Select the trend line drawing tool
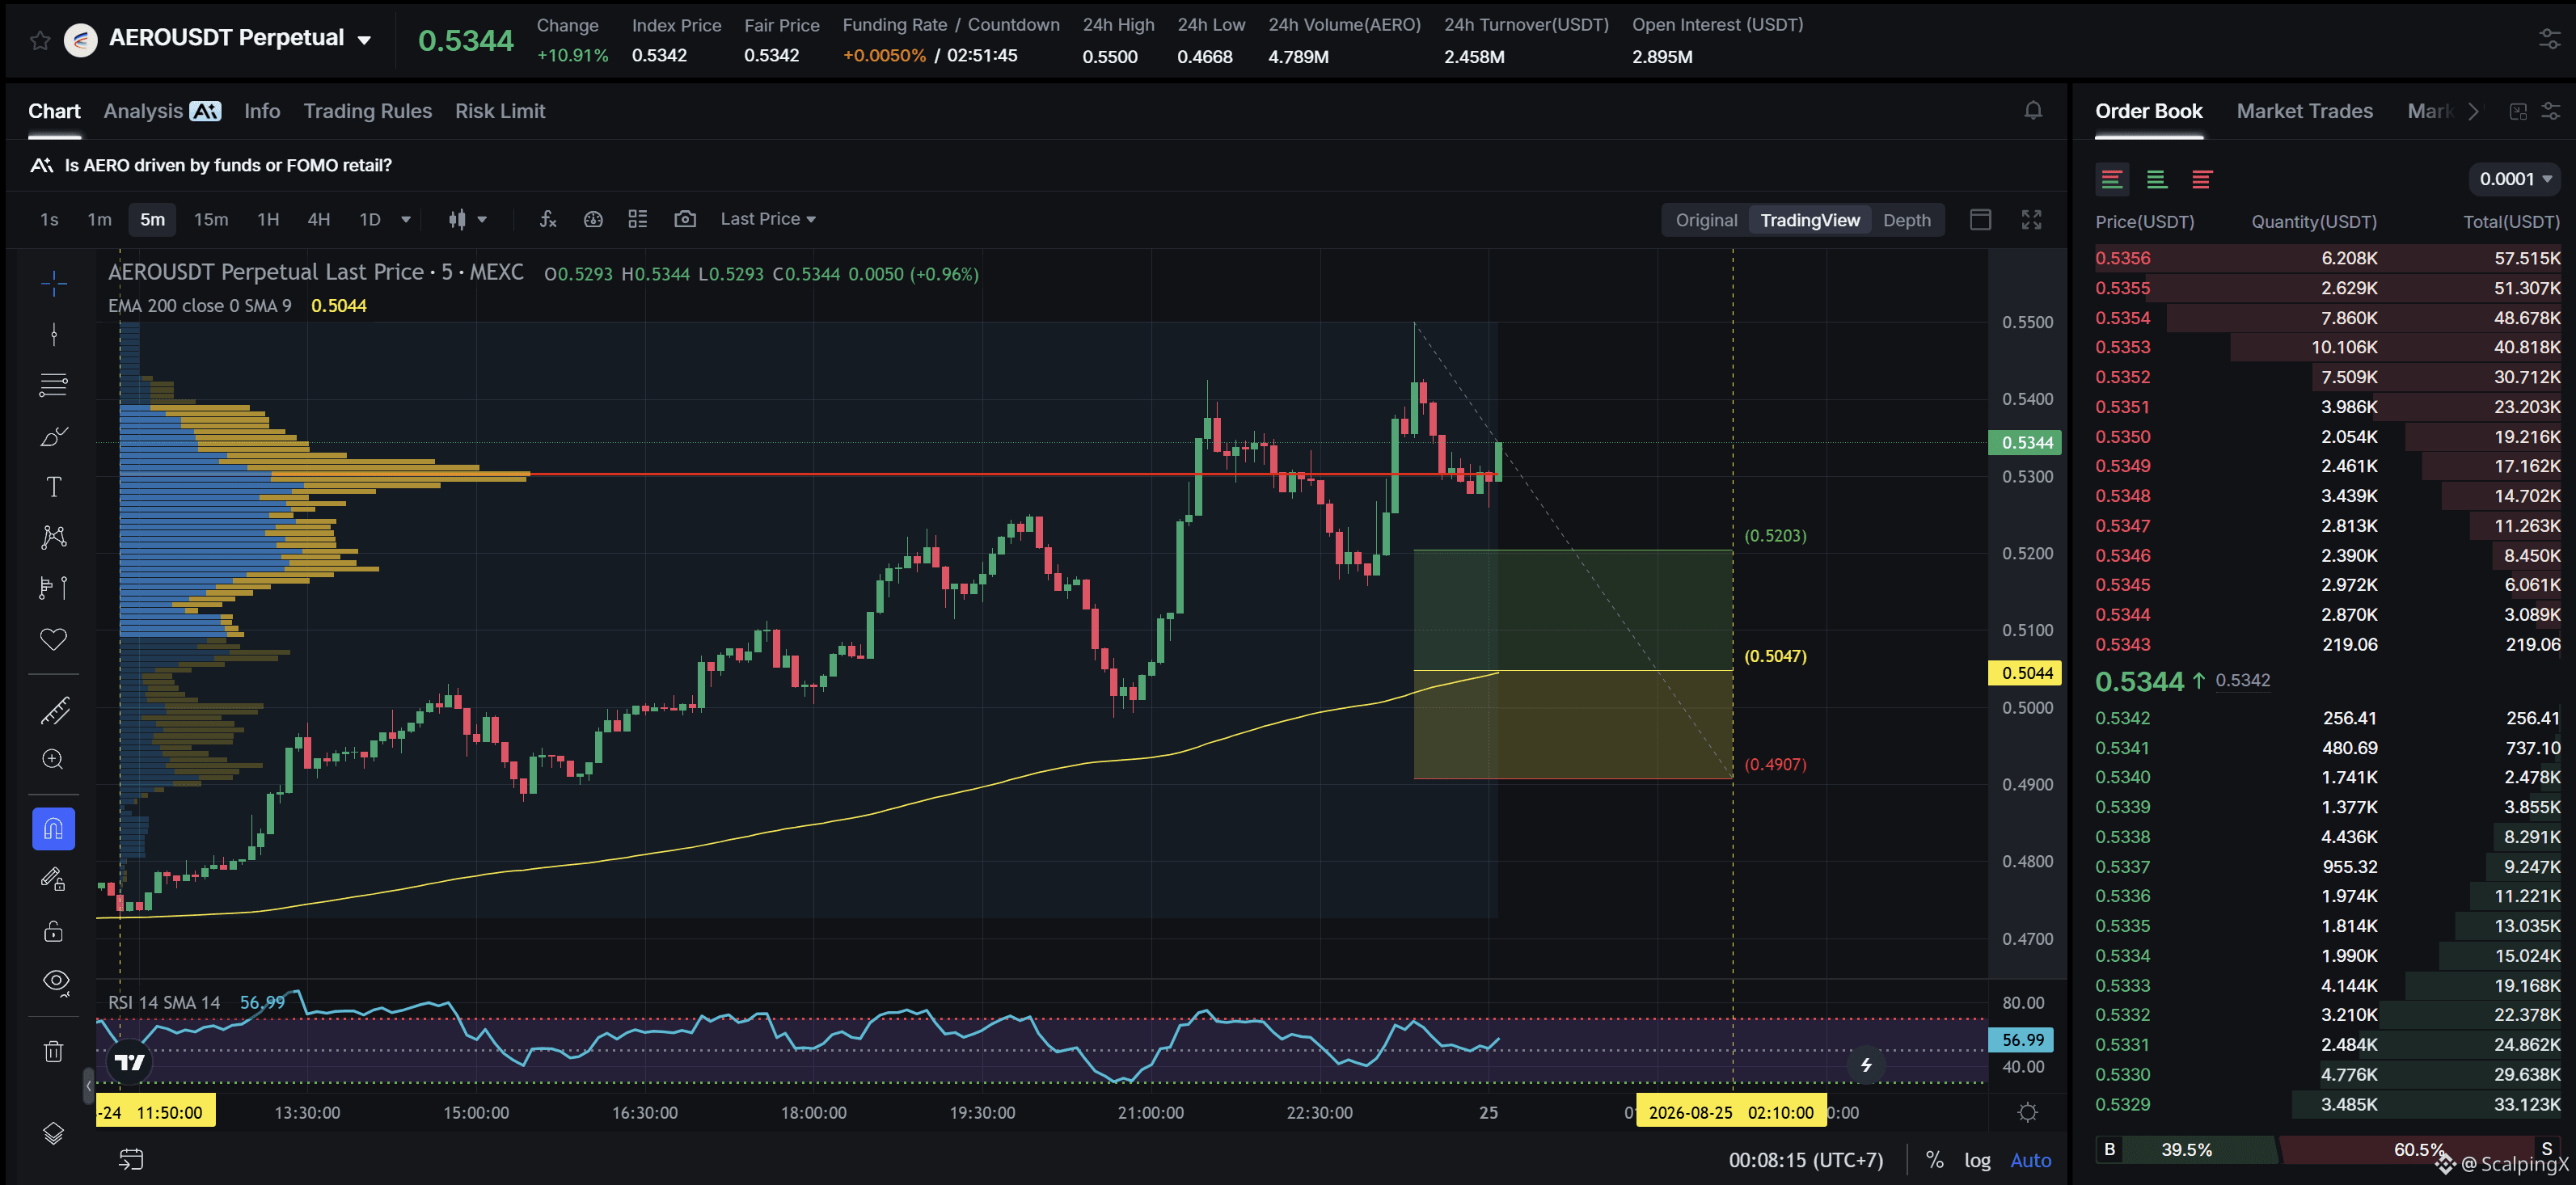This screenshot has height=1185, width=2576. 54,334
